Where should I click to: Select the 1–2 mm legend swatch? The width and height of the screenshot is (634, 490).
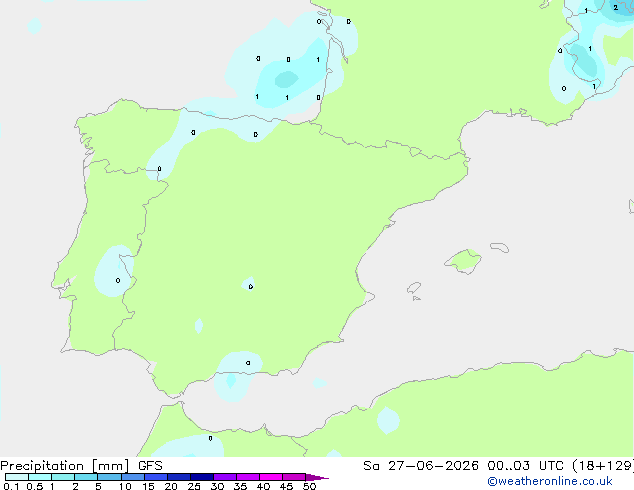(63, 477)
